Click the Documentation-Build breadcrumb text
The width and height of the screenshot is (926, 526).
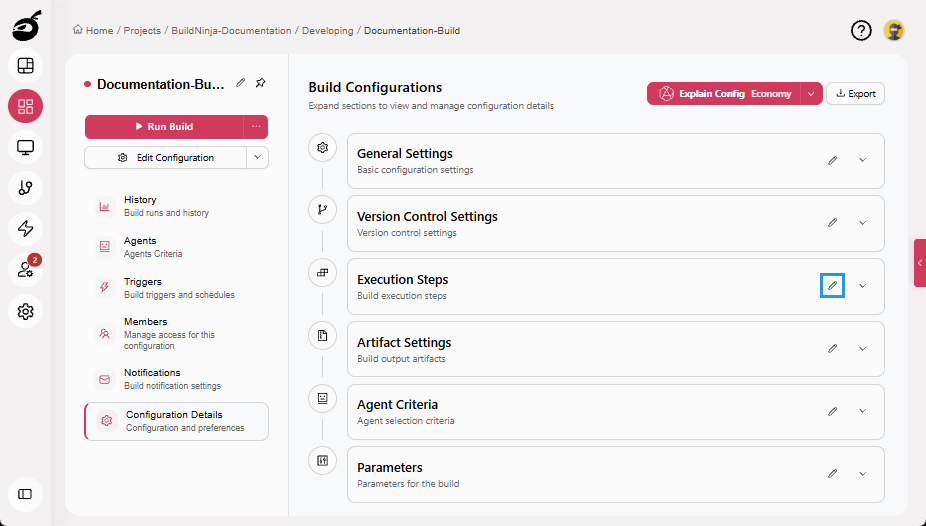[412, 30]
